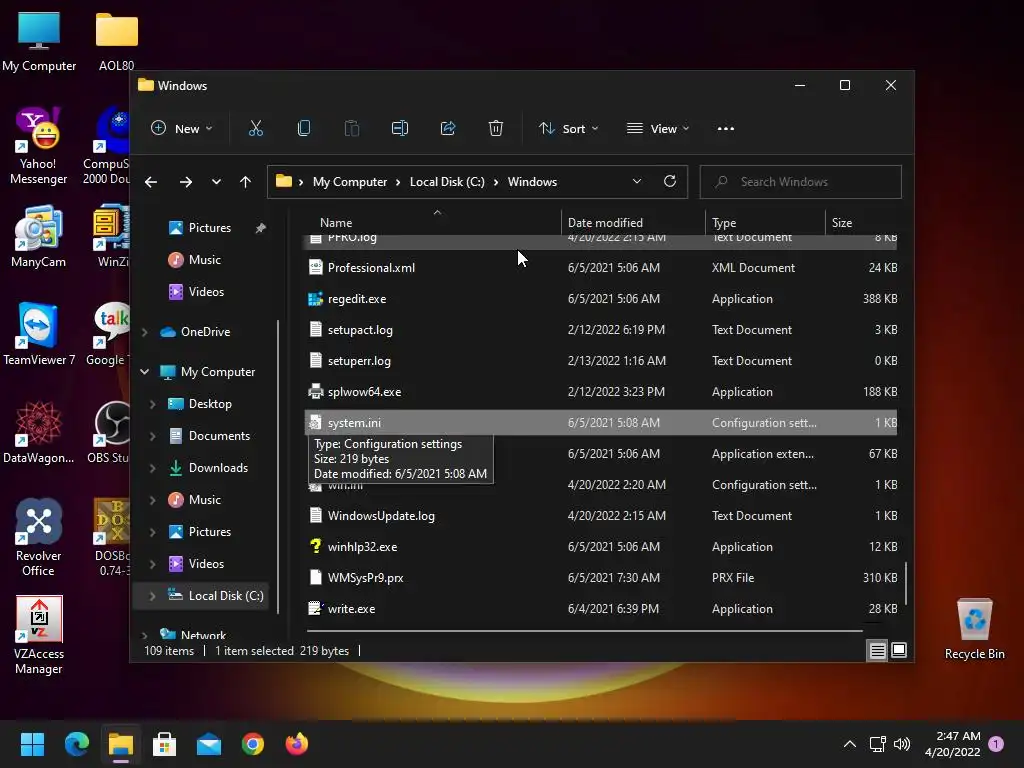The width and height of the screenshot is (1024, 768).
Task: Open the Recycle Bin desktop icon
Action: pos(974,630)
